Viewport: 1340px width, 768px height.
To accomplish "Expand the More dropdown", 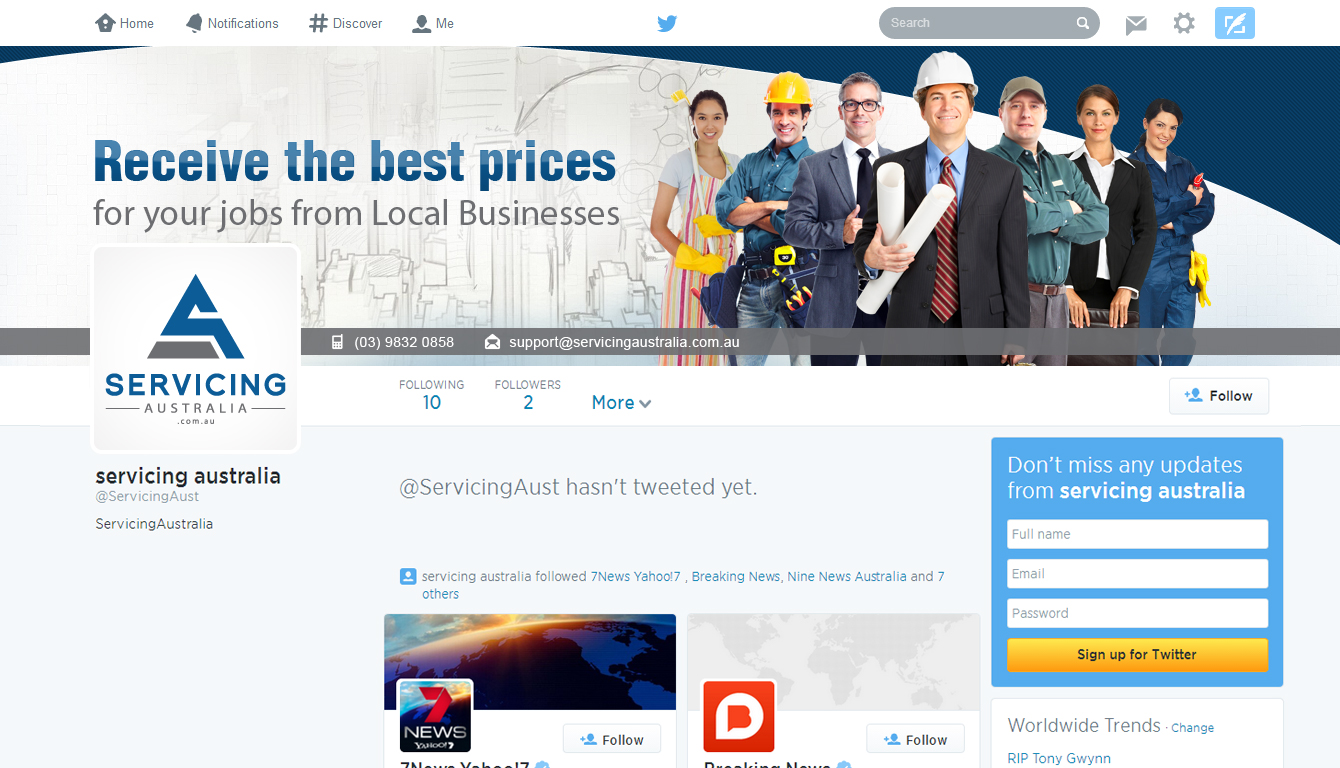I will [621, 402].
